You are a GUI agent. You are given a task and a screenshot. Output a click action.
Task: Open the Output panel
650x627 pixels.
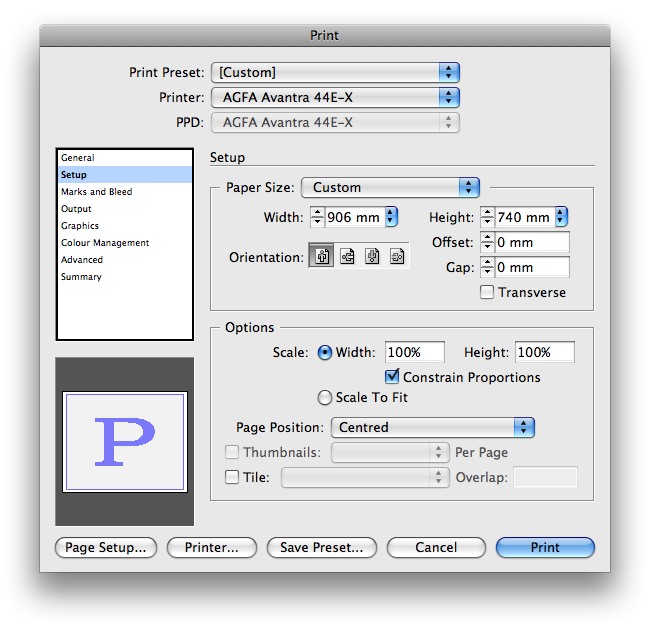[125, 209]
